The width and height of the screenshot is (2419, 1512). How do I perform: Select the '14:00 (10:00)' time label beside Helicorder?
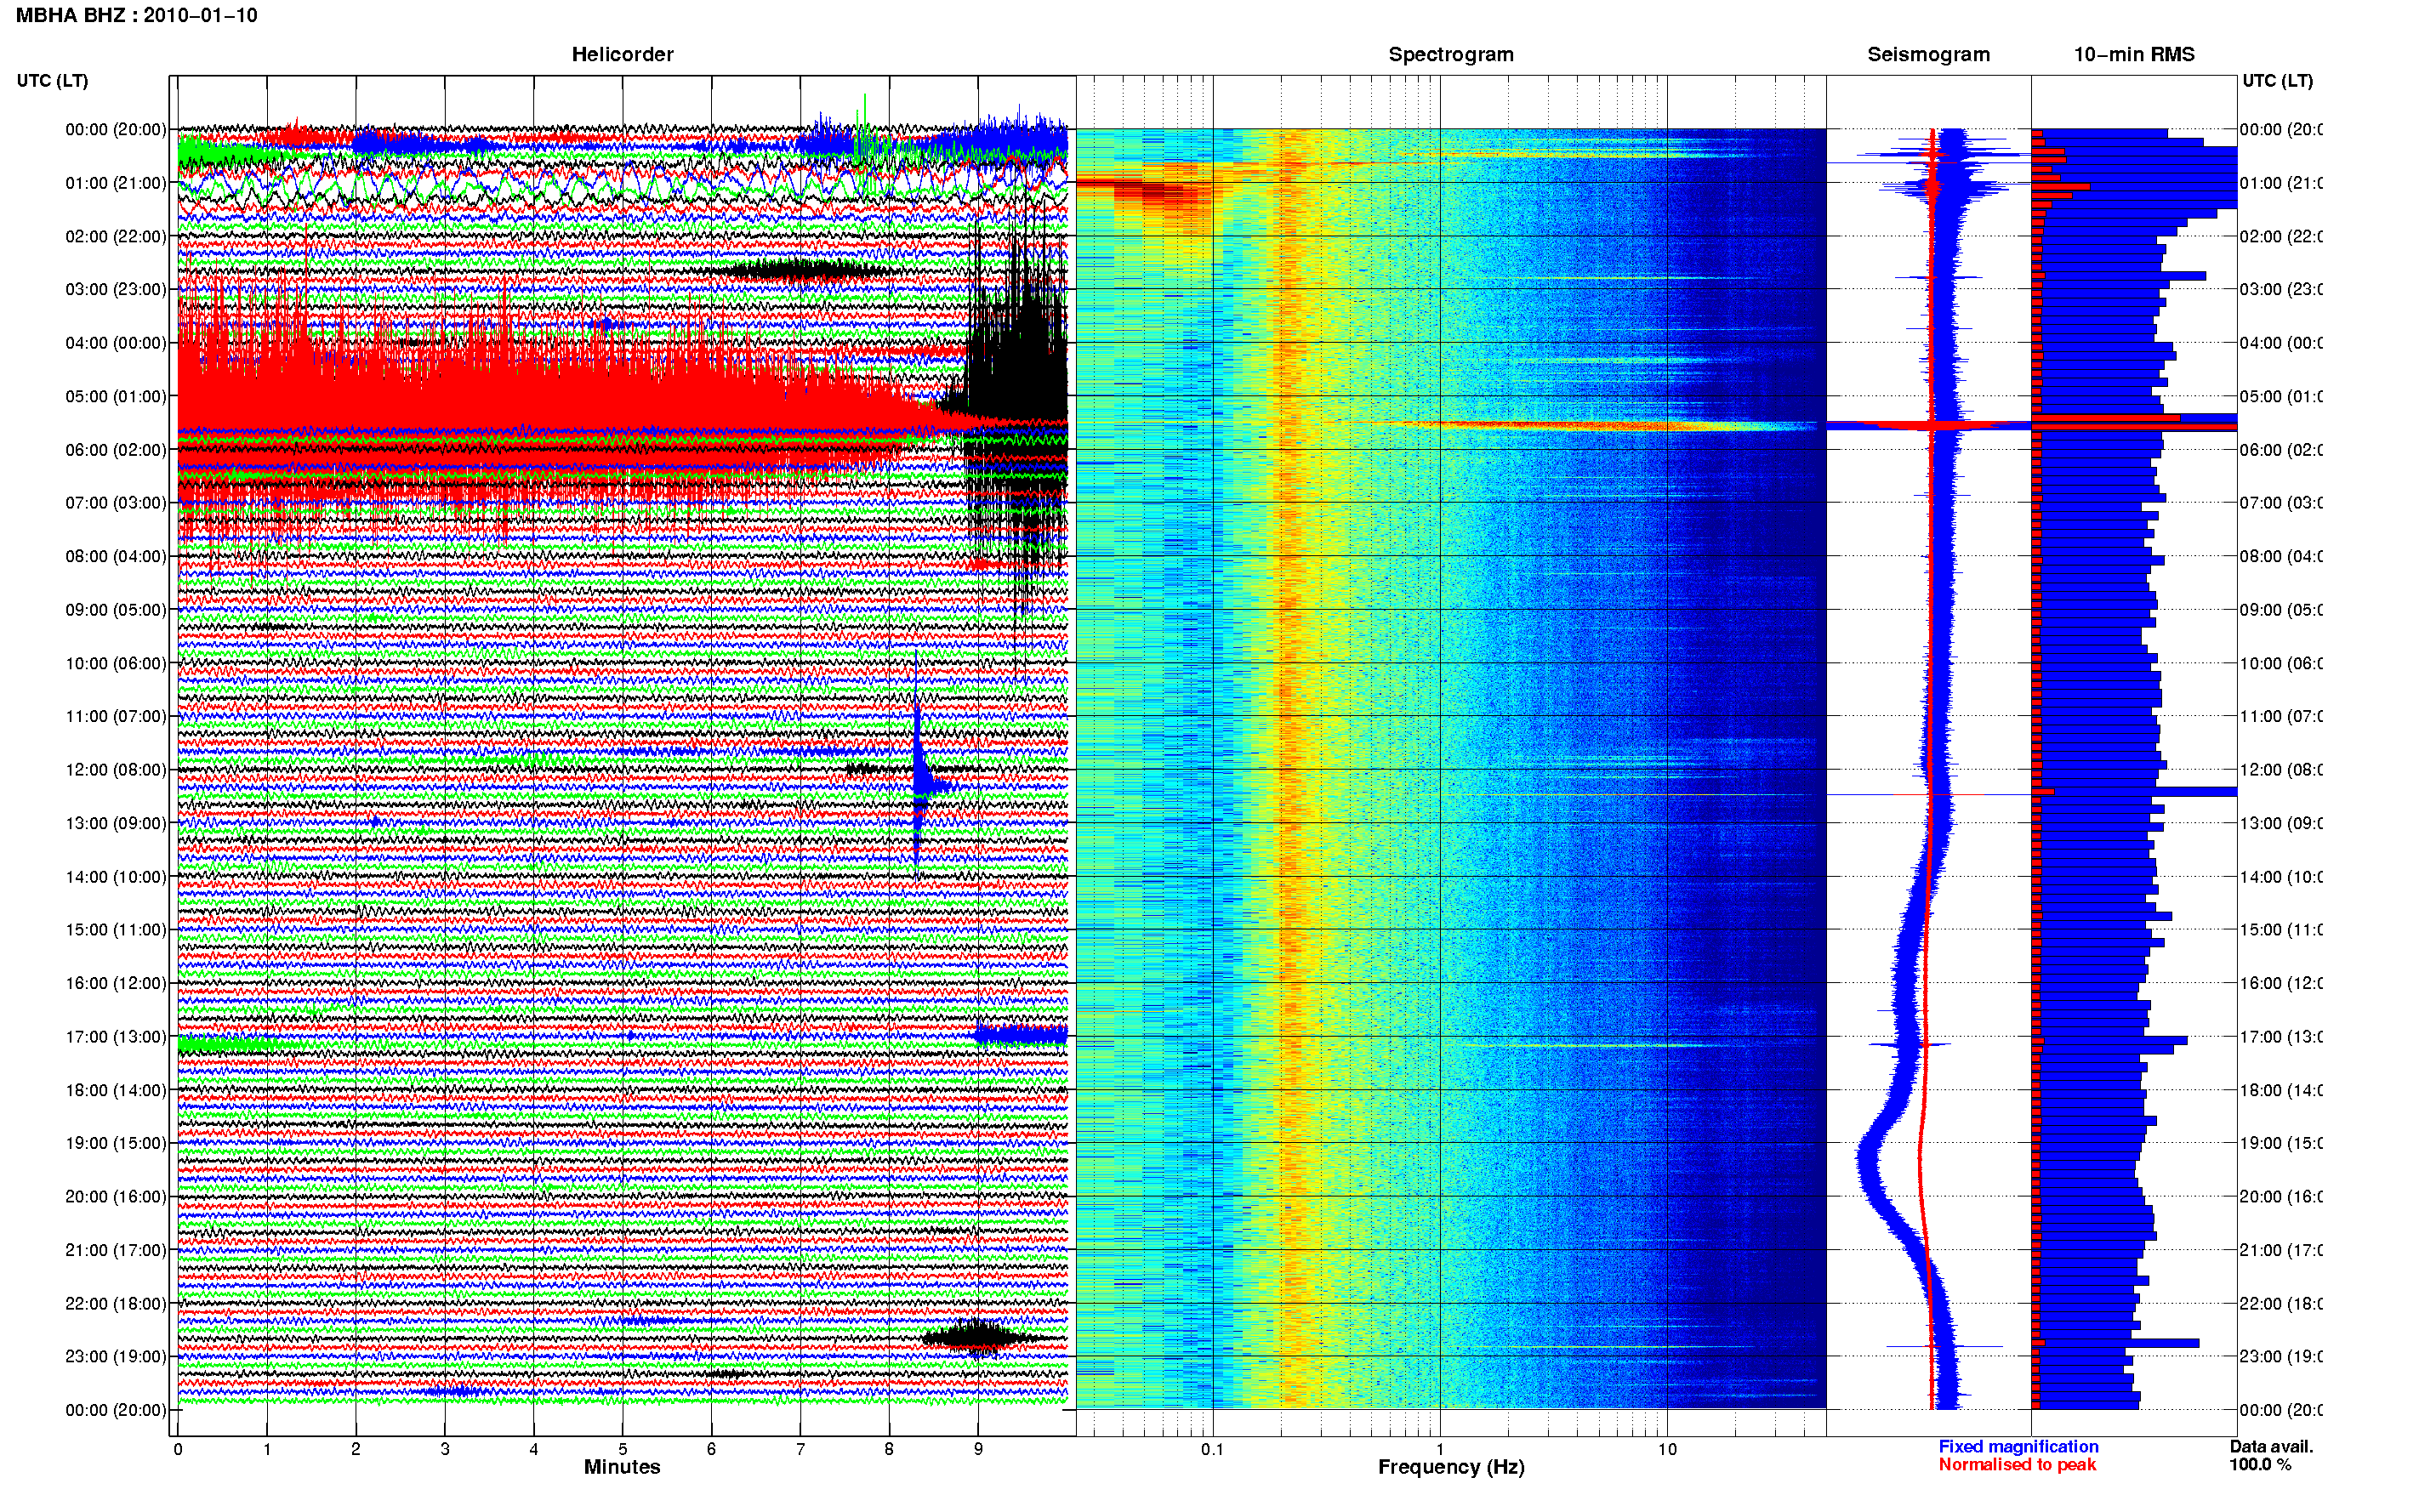[116, 877]
